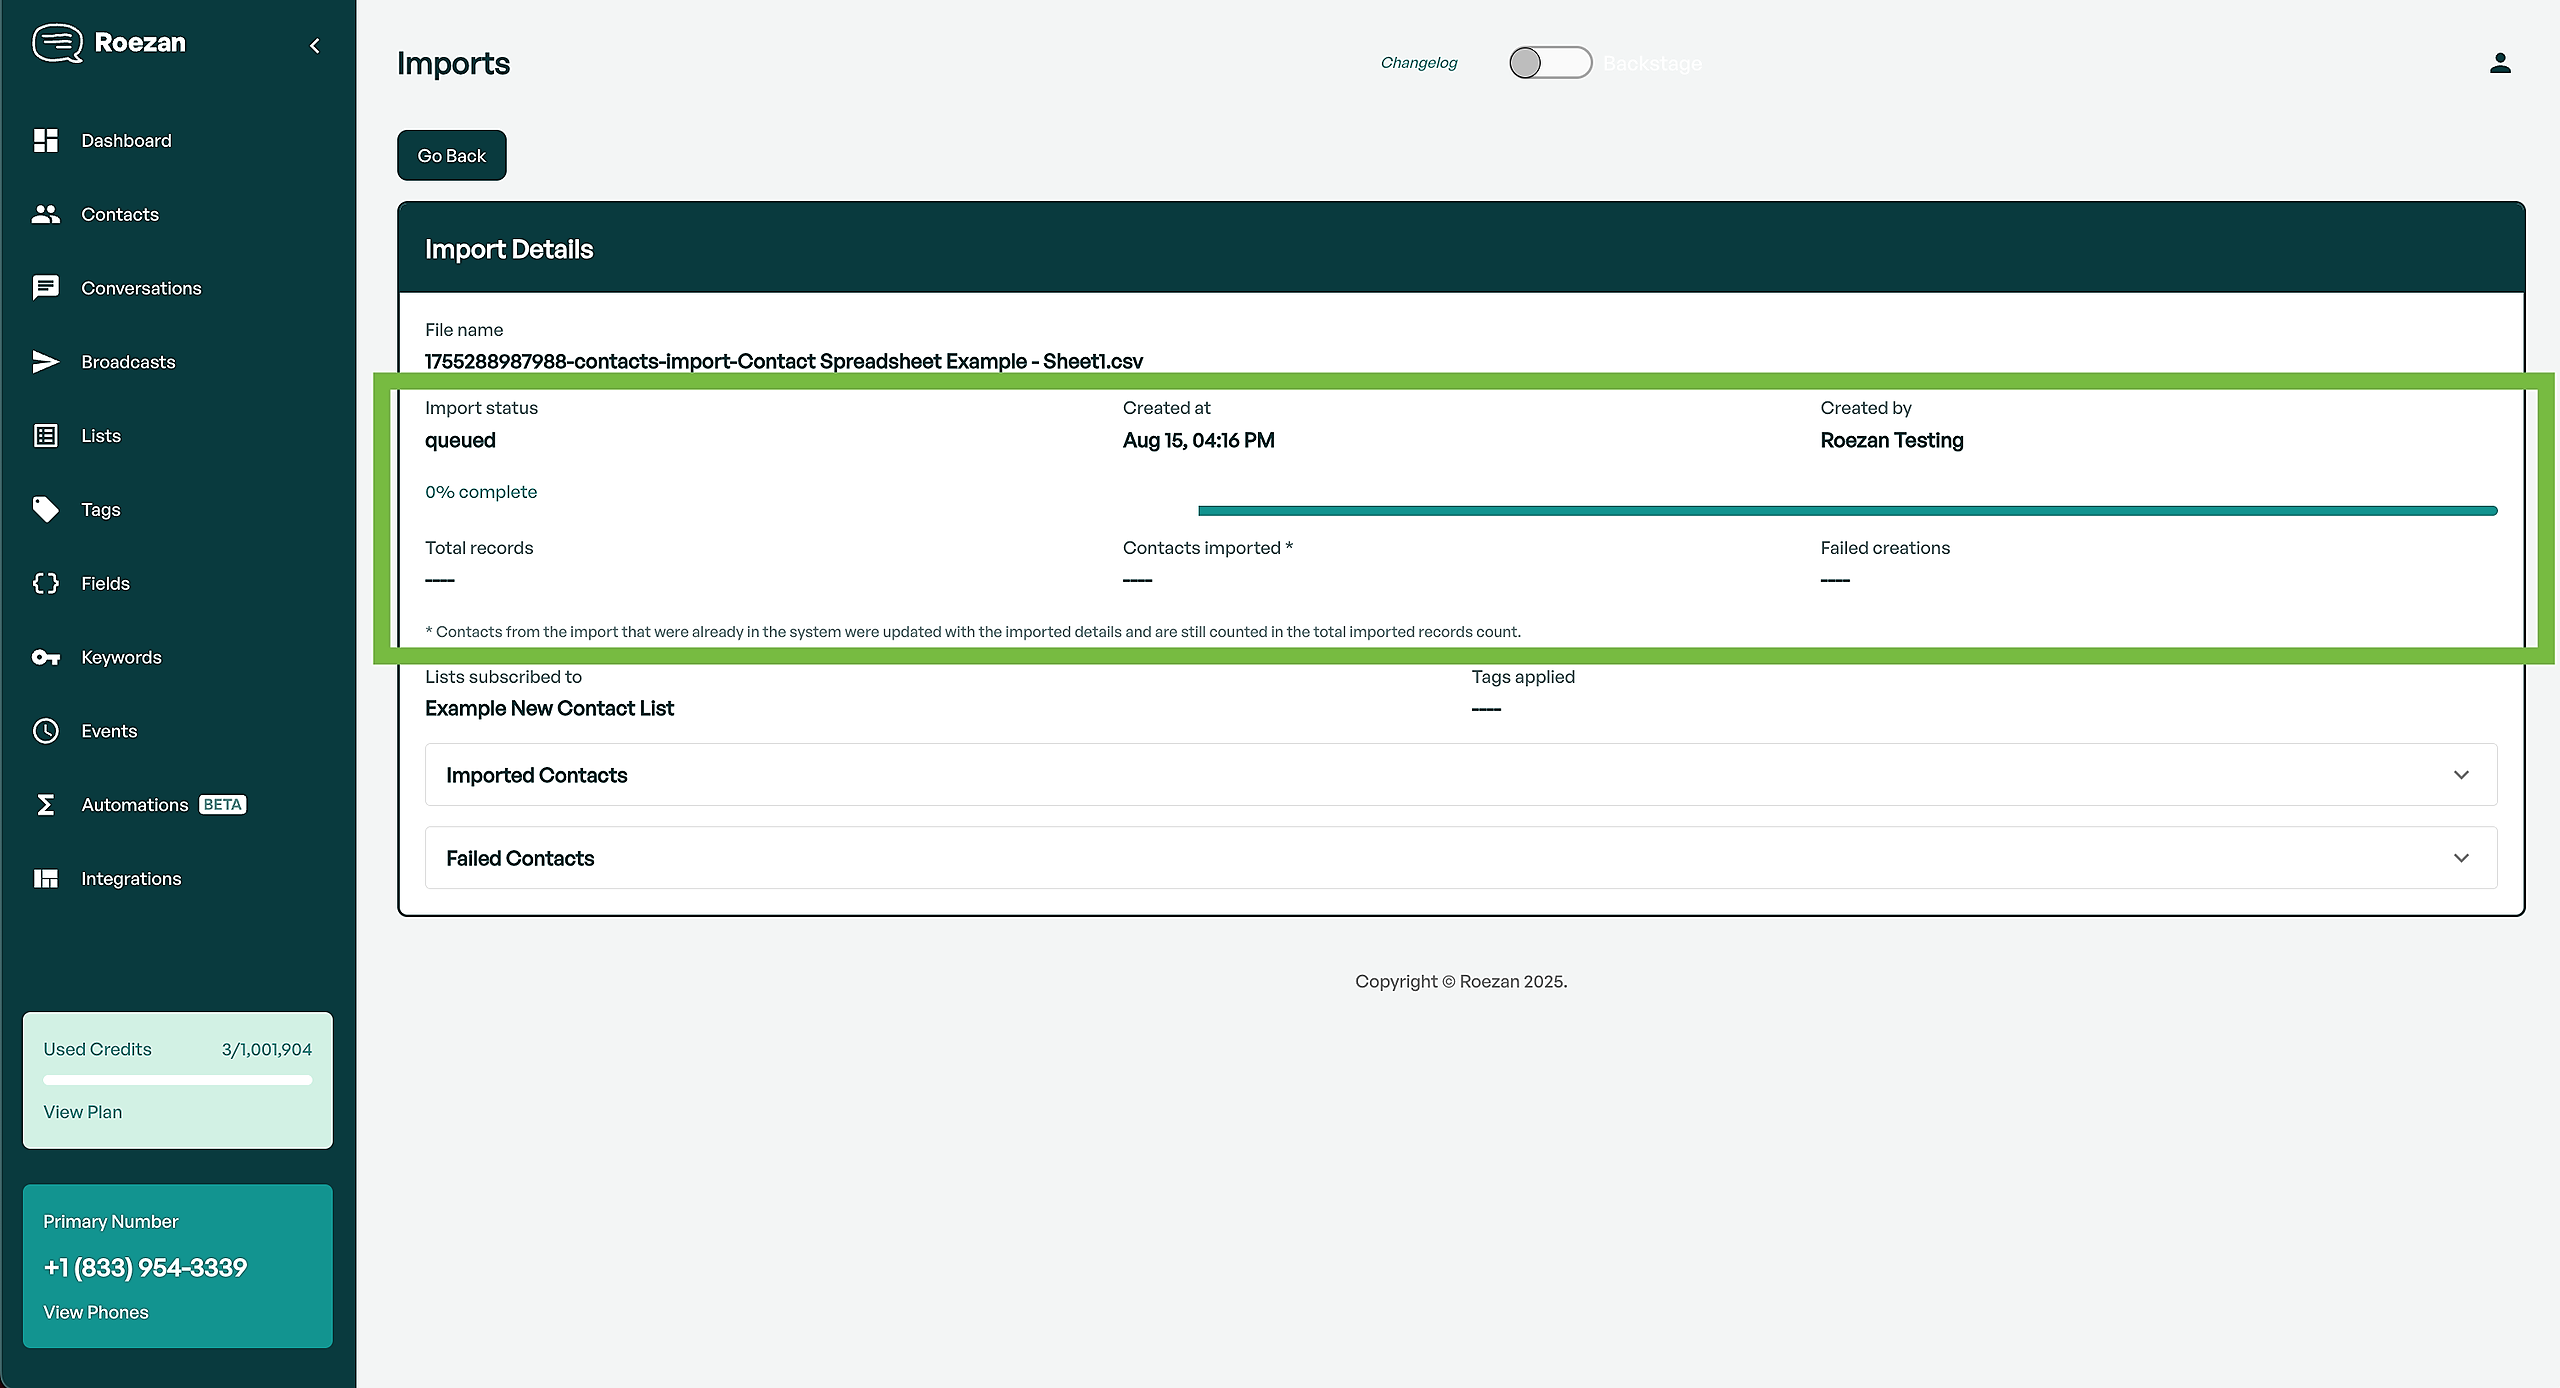This screenshot has width=2560, height=1388.
Task: Navigate to Integrations page
Action: click(x=131, y=879)
